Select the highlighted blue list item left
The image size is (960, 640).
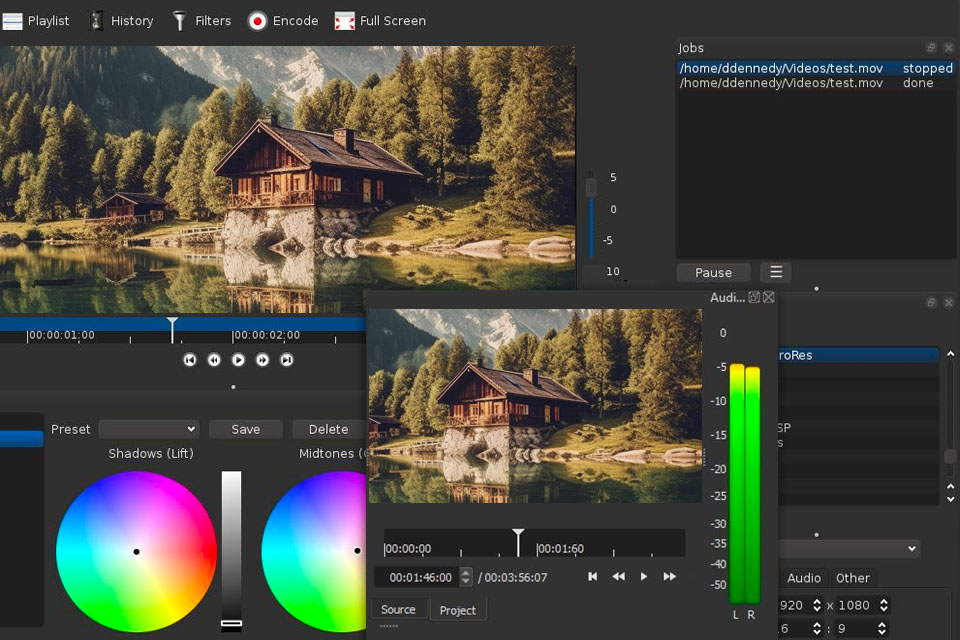click(21, 439)
